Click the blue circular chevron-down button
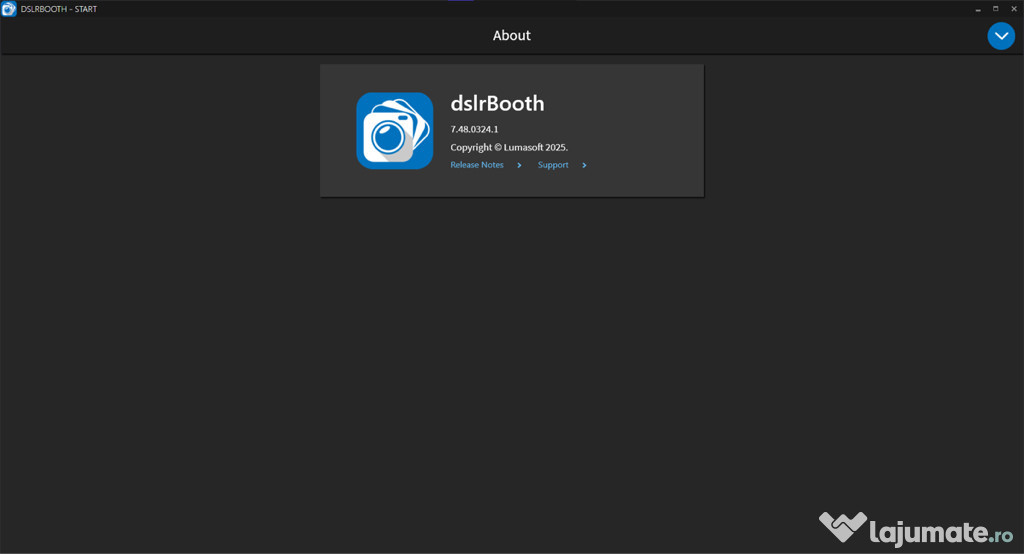The width and height of the screenshot is (1024, 554). [1000, 36]
